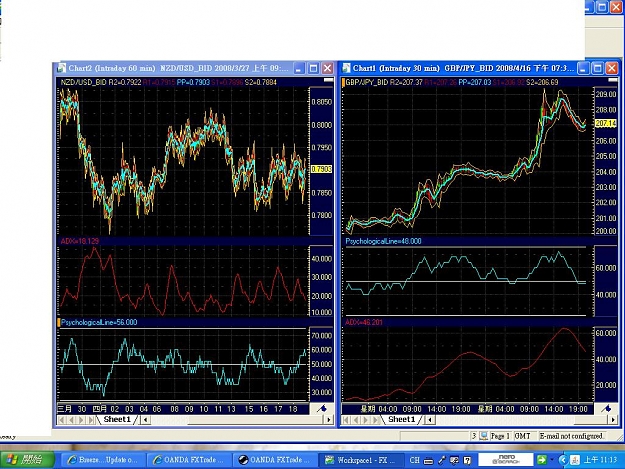Select the GBP/JPY_BID series label

pos(367,82)
